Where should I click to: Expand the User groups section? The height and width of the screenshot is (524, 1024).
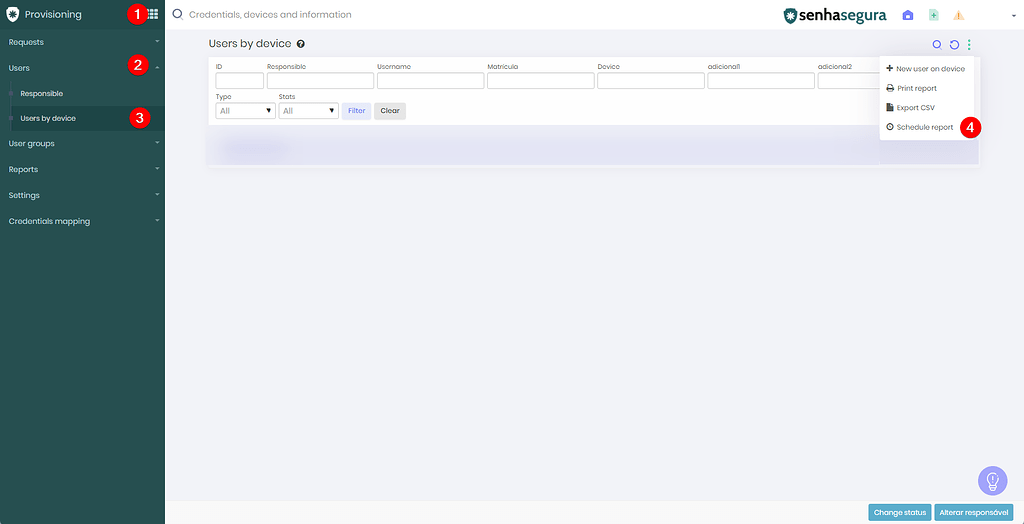click(x=82, y=143)
